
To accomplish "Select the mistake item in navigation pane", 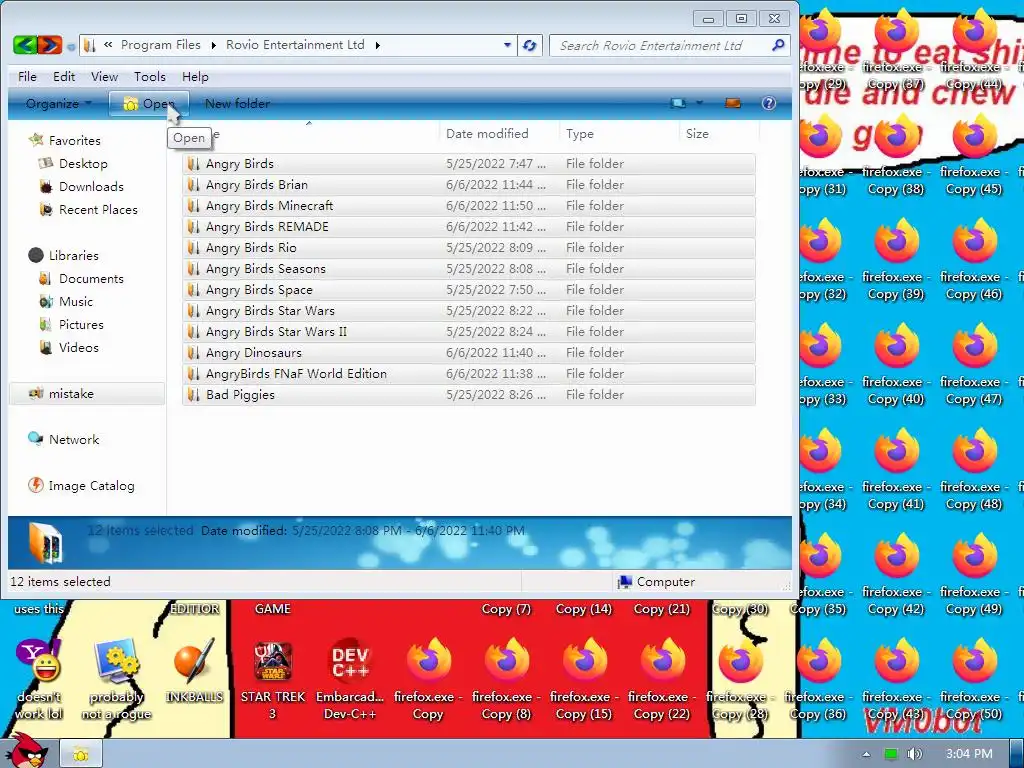I will tap(86, 394).
